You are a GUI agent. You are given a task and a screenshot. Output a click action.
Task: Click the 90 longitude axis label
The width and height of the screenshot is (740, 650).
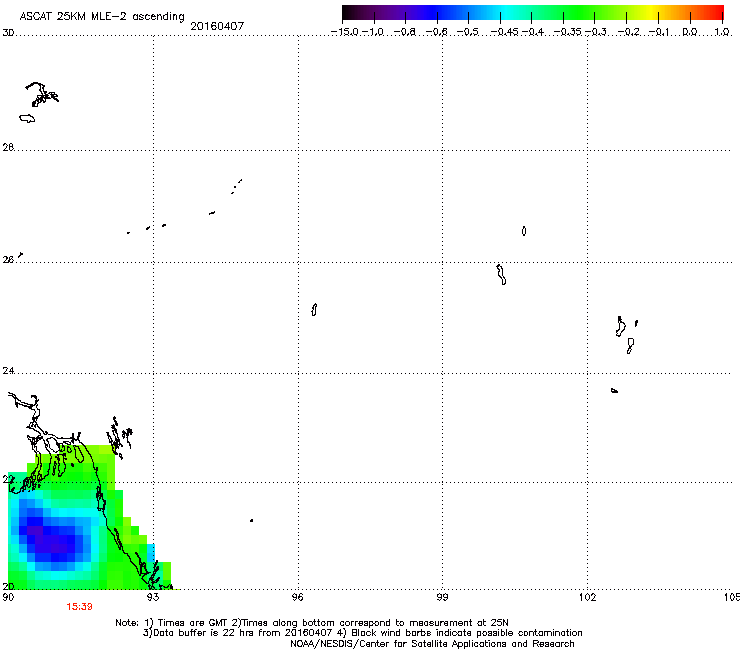8,597
